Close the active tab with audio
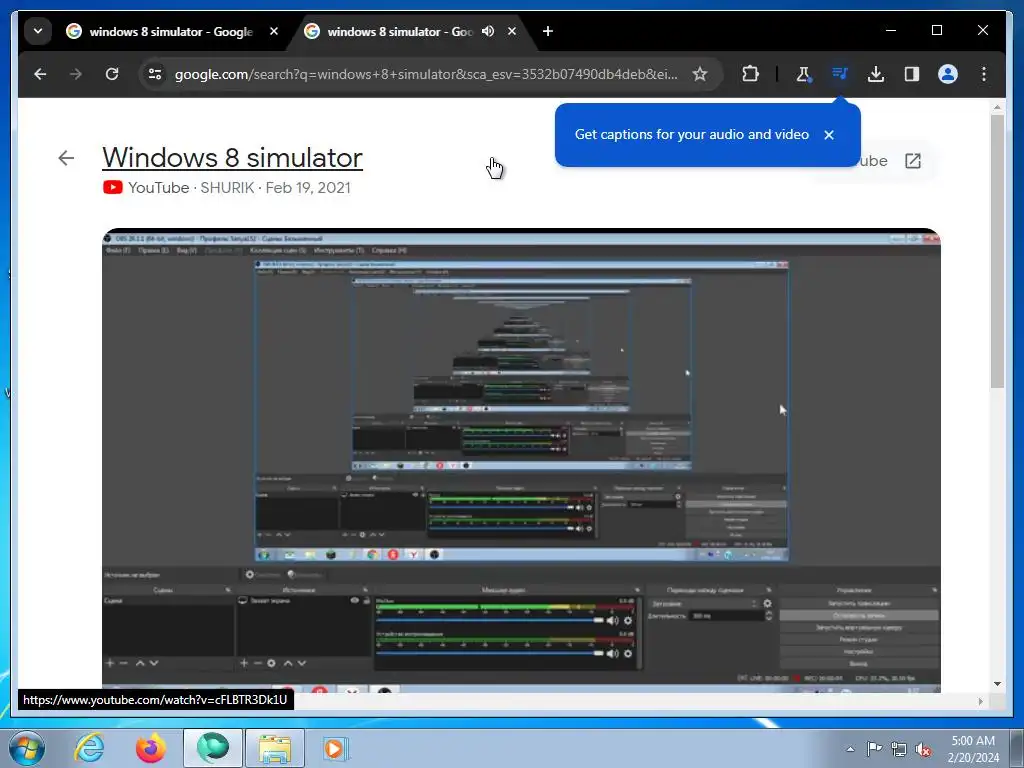Viewport: 1024px width, 768px height. point(512,31)
